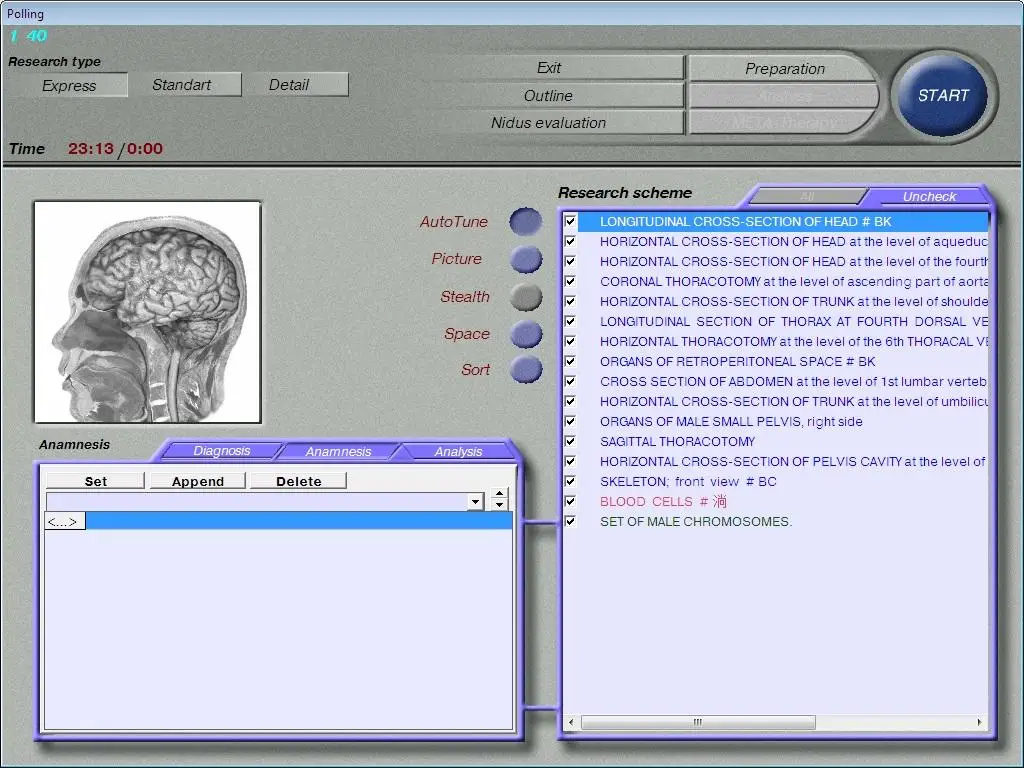
Task: Click the anamnesis stepper down arrow
Action: [500, 506]
